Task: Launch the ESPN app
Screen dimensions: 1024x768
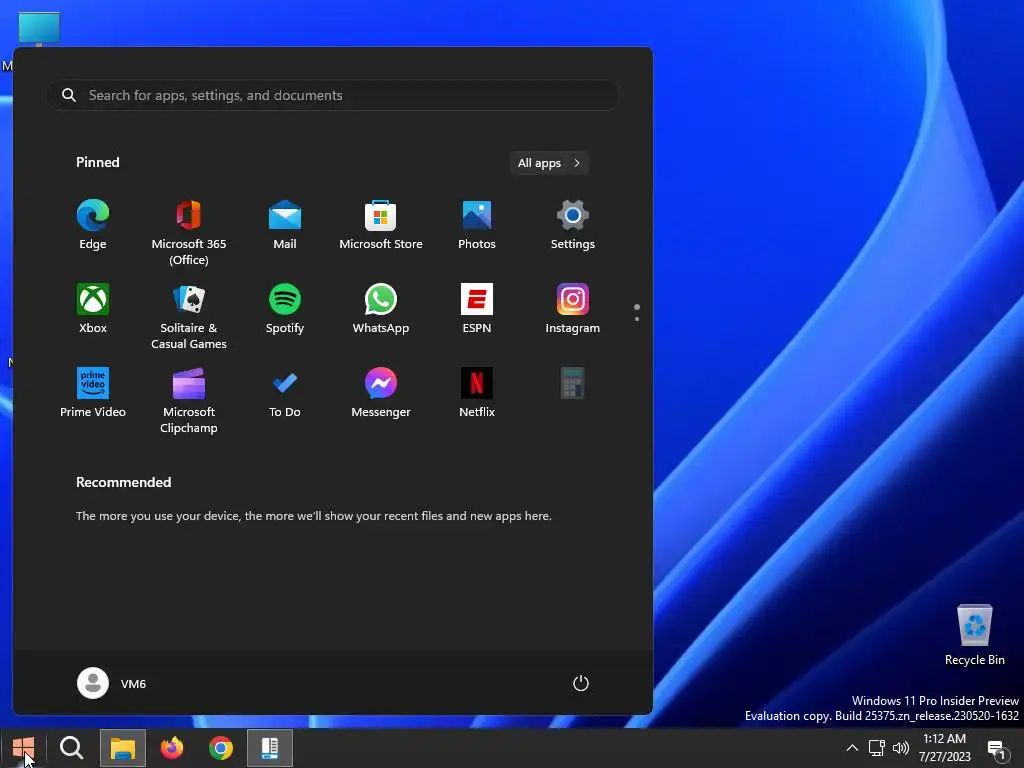Action: [477, 309]
